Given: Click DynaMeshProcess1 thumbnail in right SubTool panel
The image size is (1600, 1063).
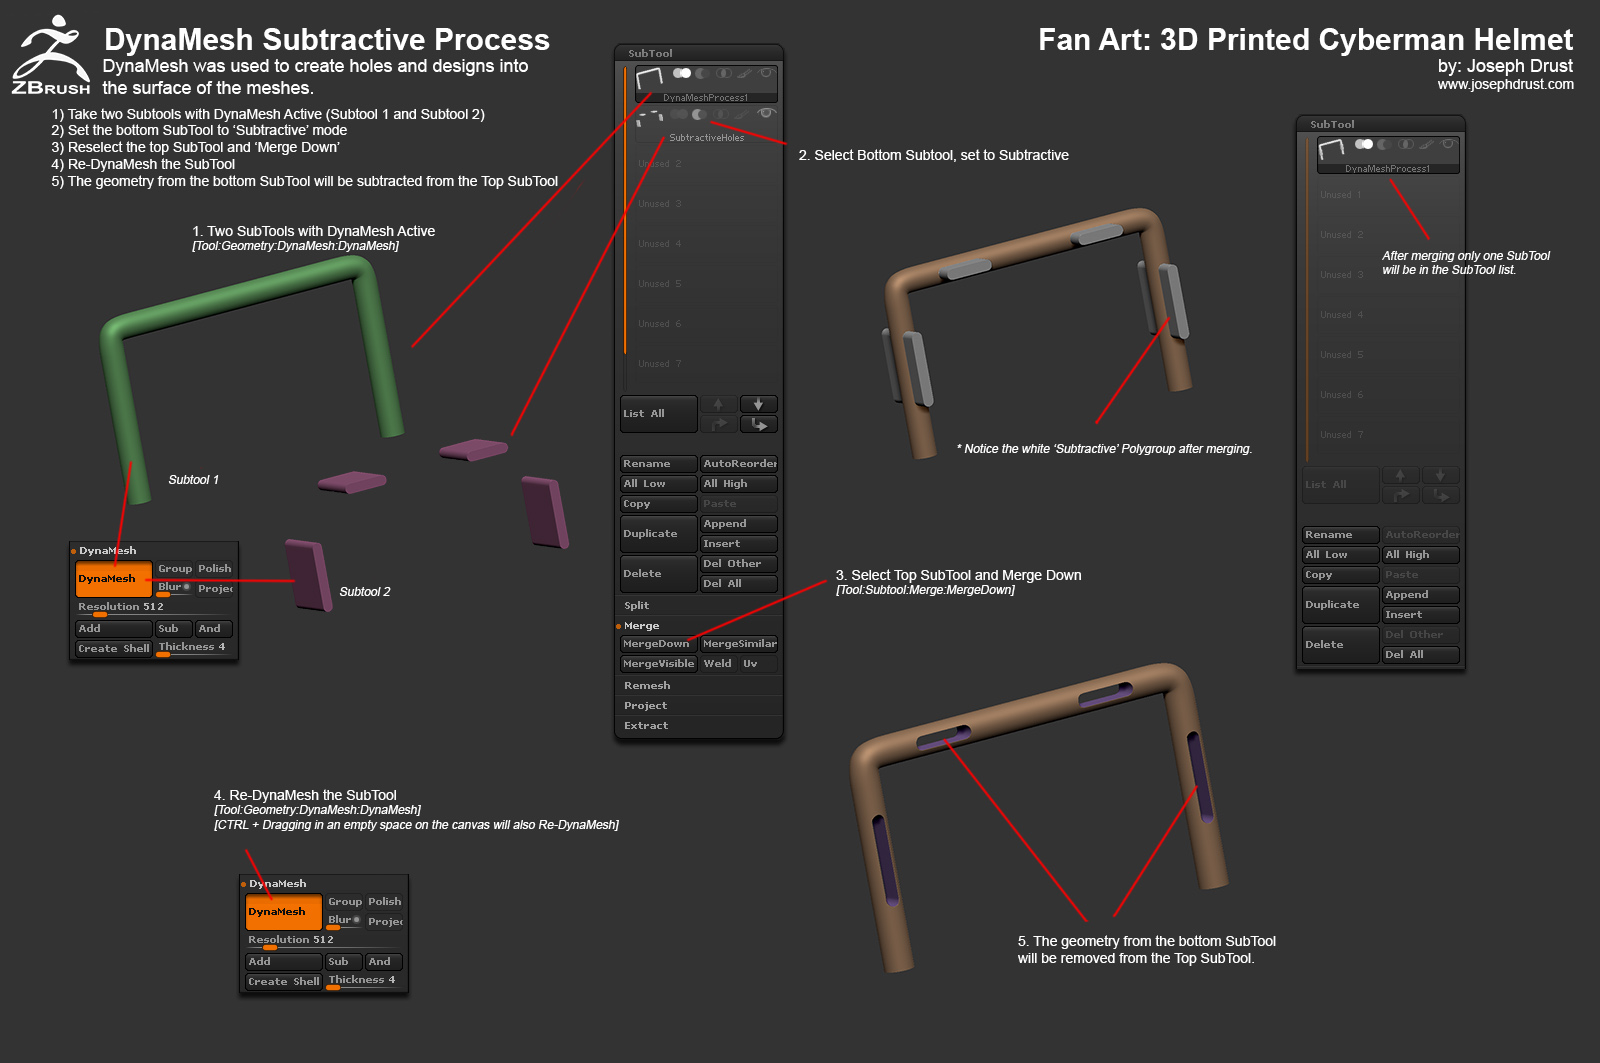Looking at the screenshot, I should point(1332,150).
